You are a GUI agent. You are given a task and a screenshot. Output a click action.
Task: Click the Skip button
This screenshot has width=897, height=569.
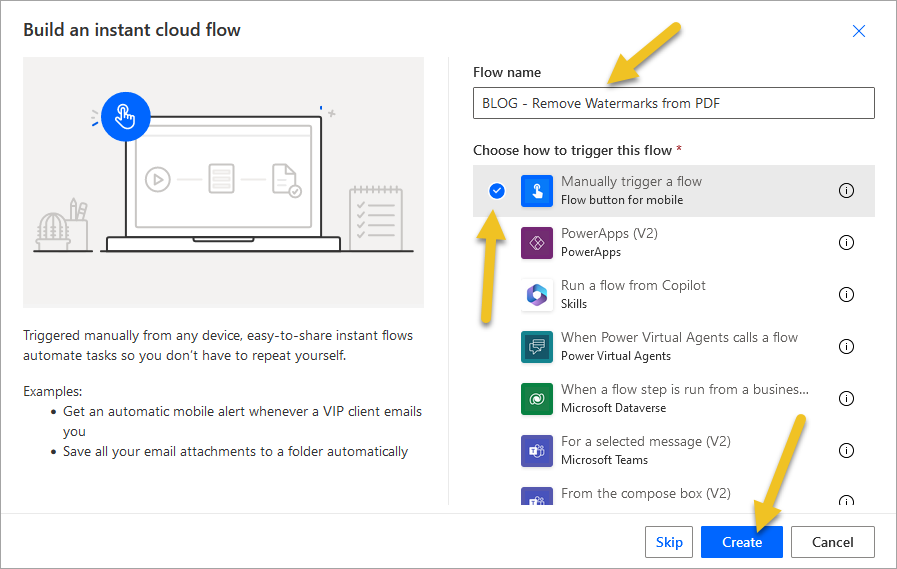tap(669, 542)
